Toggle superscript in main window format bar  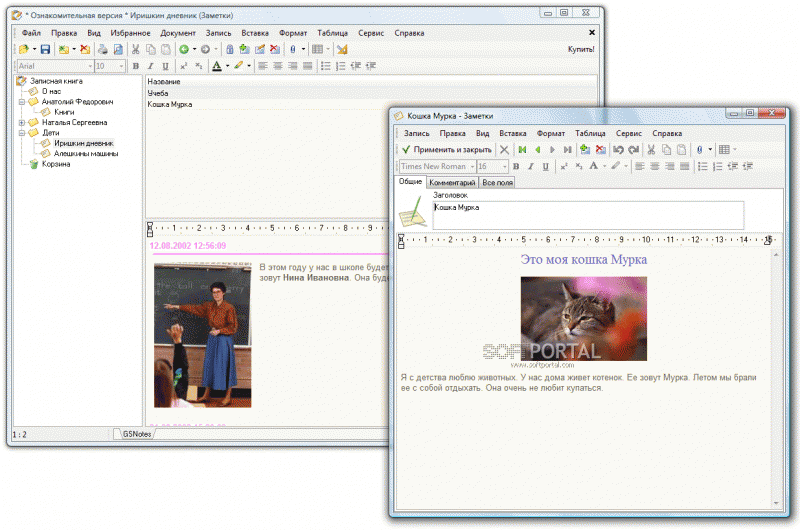coord(184,66)
